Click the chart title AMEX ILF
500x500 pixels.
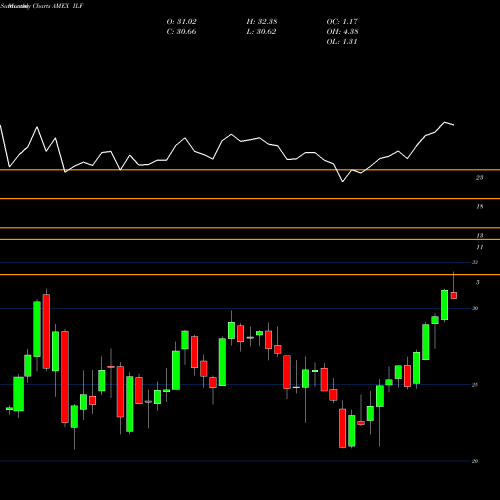68,6
